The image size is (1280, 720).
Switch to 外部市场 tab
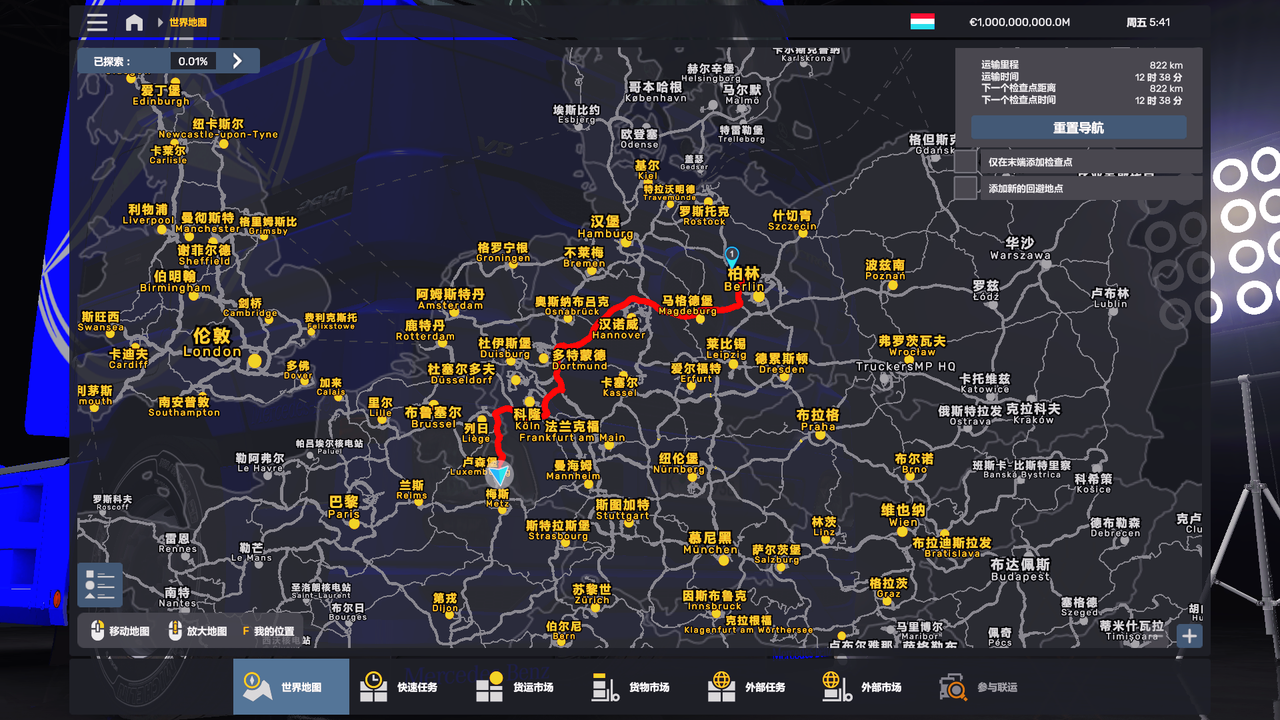[871, 687]
